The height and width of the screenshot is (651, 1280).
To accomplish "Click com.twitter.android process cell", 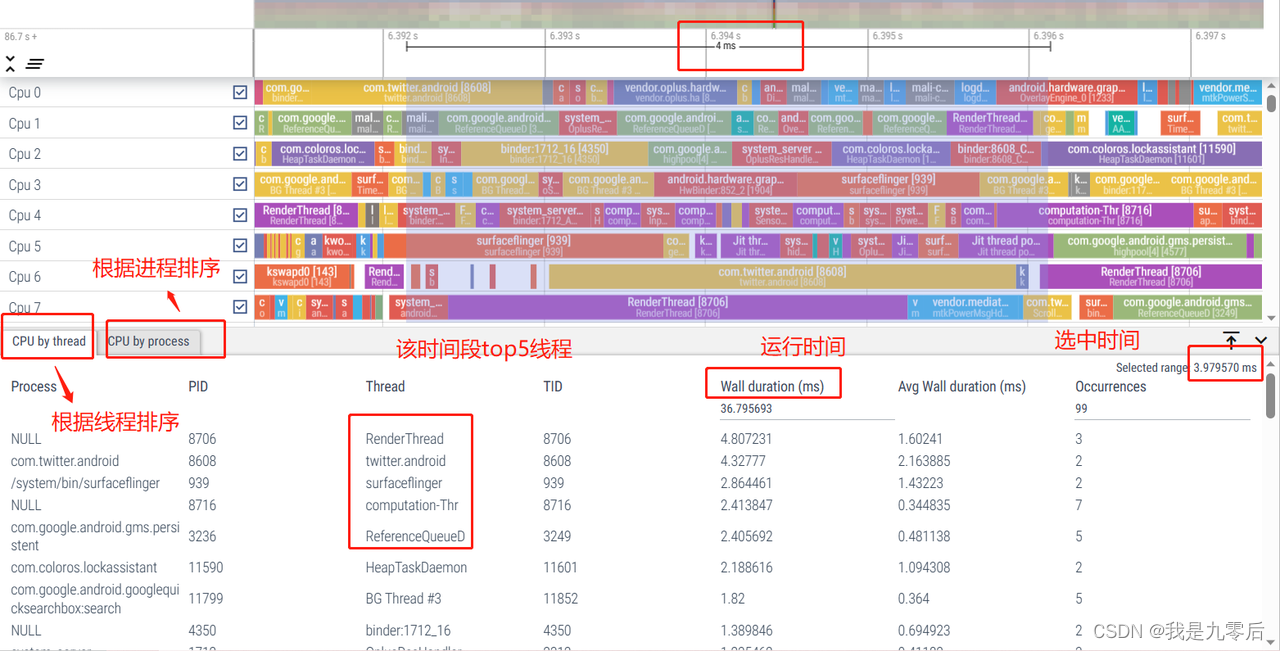I will coord(65,461).
